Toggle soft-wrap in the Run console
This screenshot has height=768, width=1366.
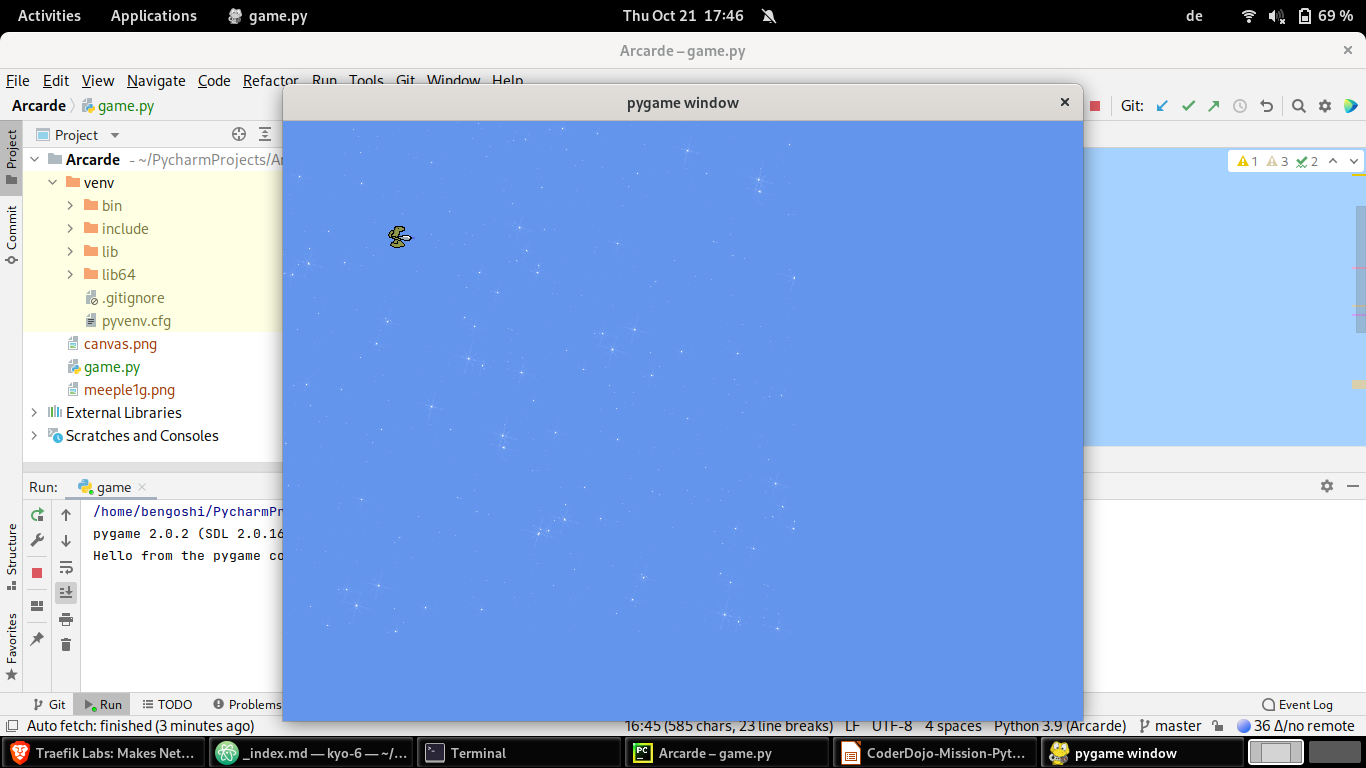(x=65, y=568)
